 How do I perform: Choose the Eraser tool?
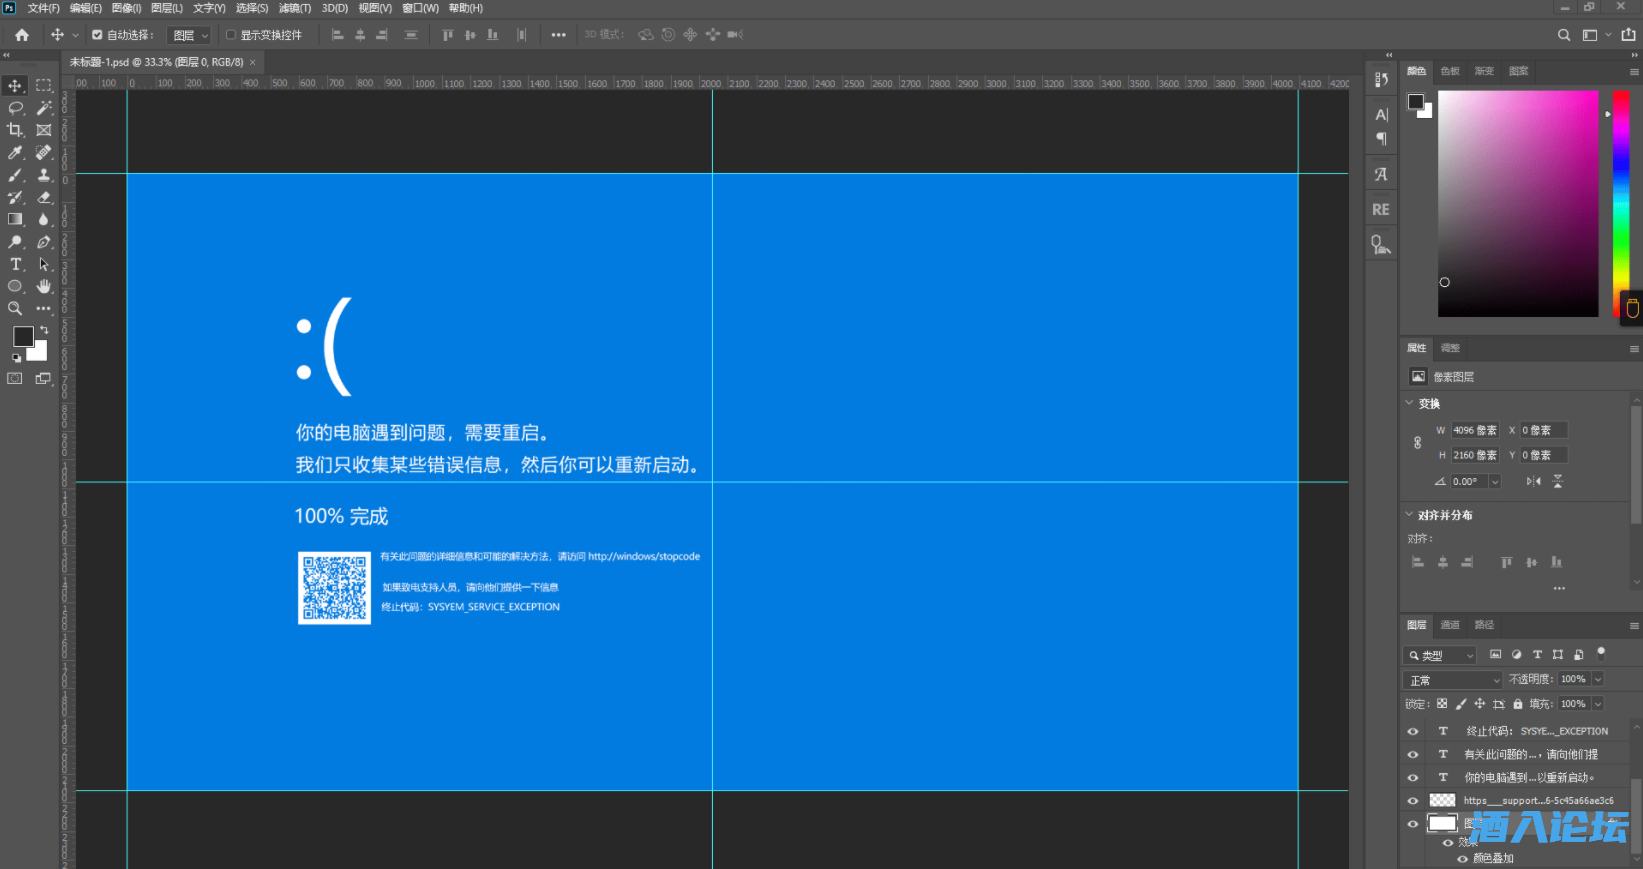44,197
